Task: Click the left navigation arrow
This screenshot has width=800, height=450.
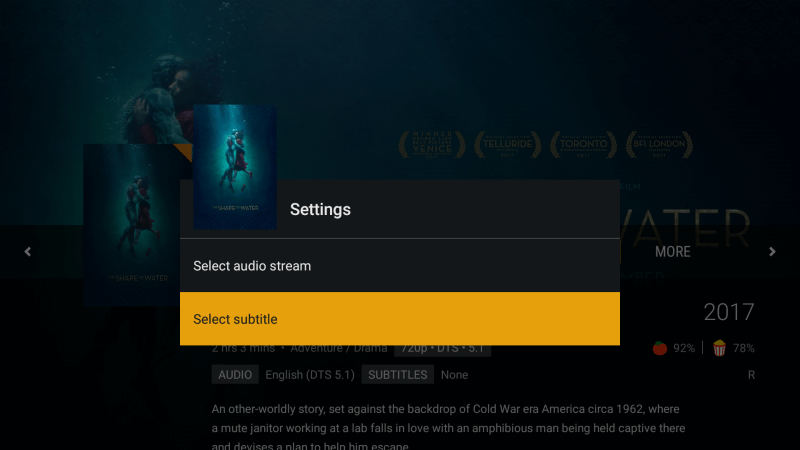Action: (x=28, y=252)
